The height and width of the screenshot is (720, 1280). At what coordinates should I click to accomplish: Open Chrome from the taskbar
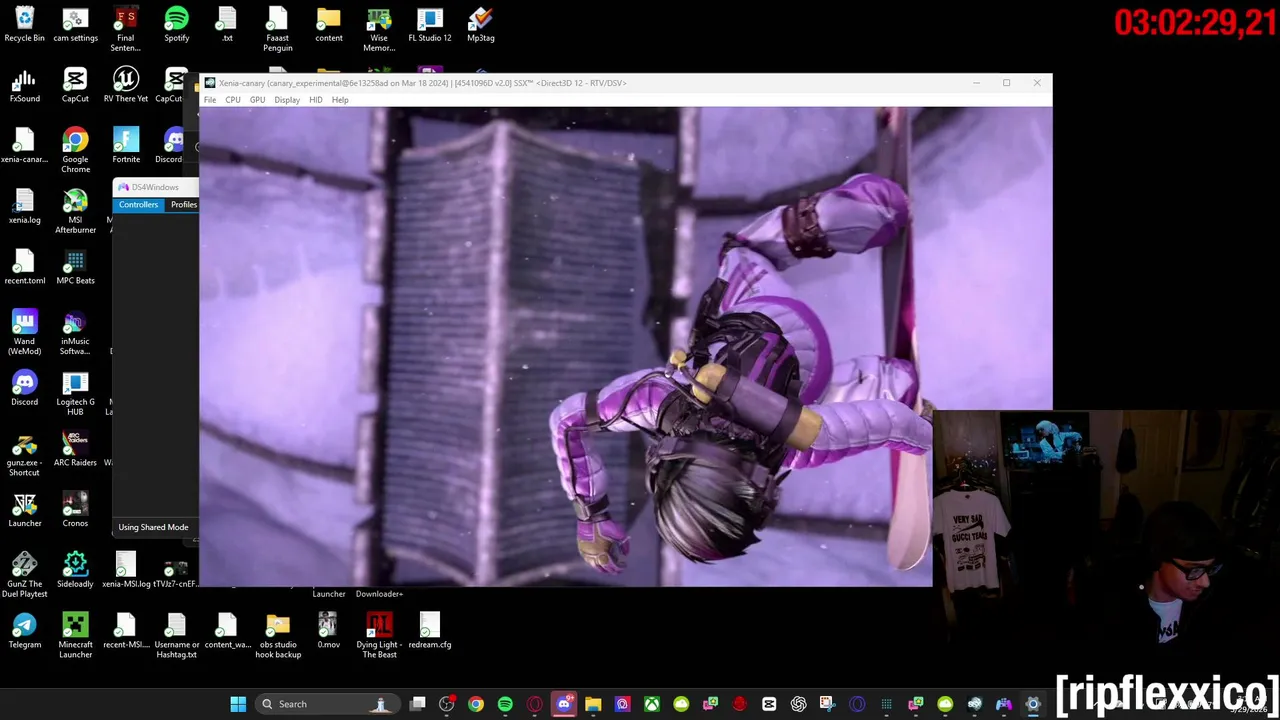[476, 704]
